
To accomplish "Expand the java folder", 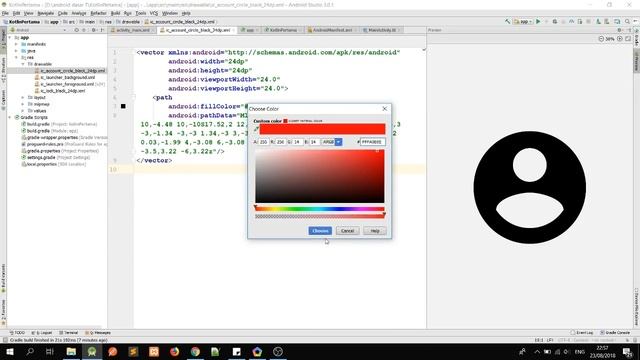I will pos(16,51).
